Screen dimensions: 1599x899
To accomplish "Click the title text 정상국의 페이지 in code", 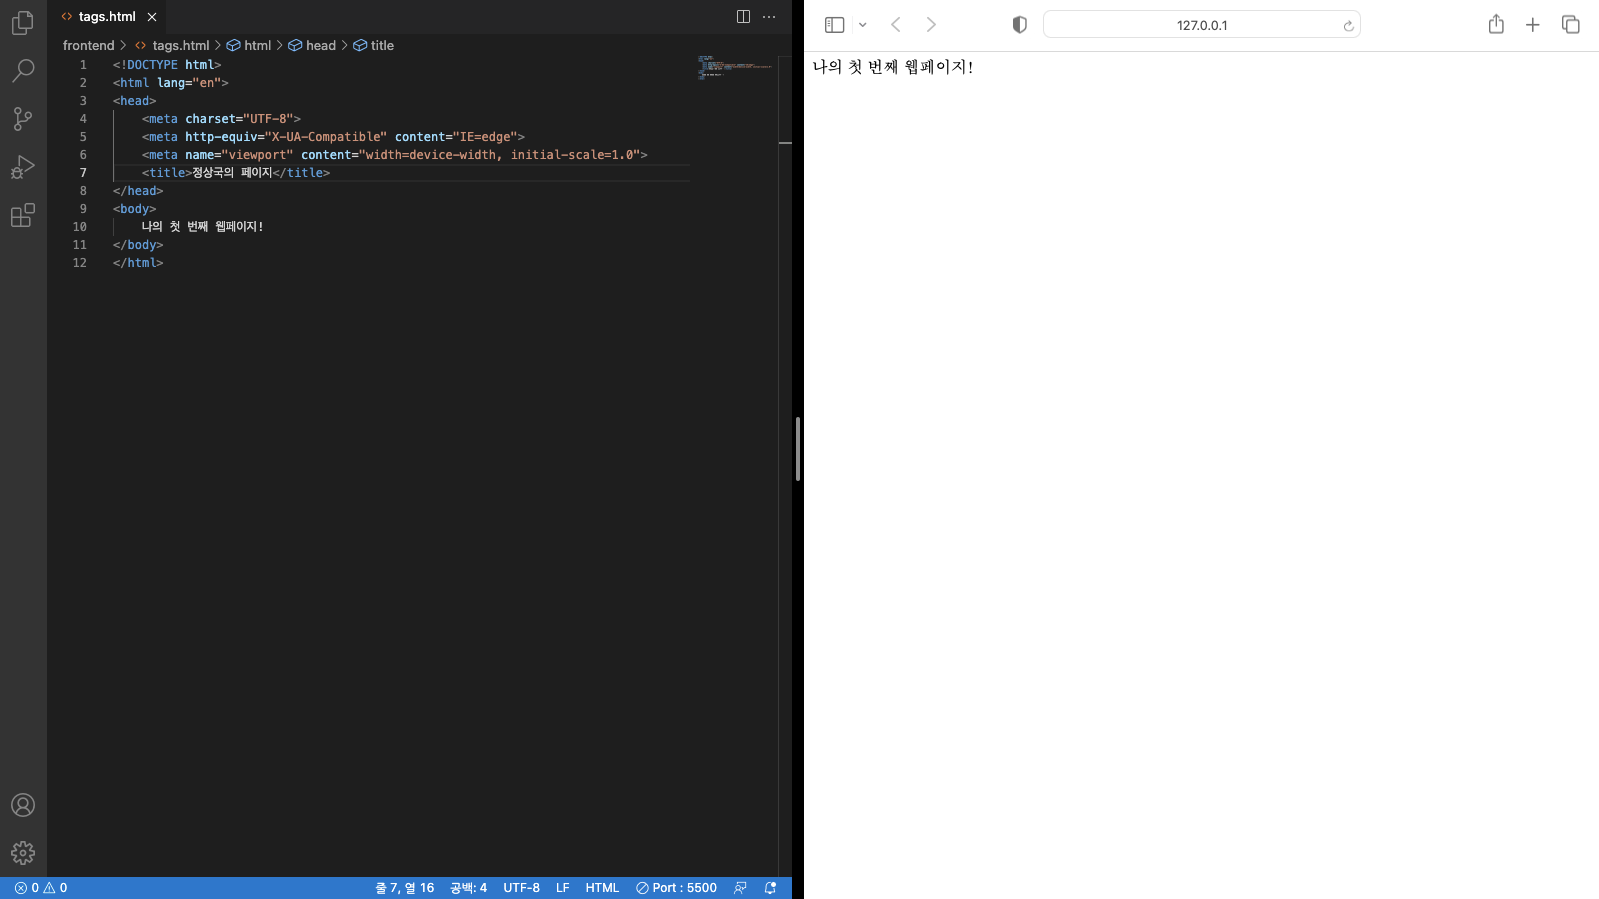I will tap(231, 173).
